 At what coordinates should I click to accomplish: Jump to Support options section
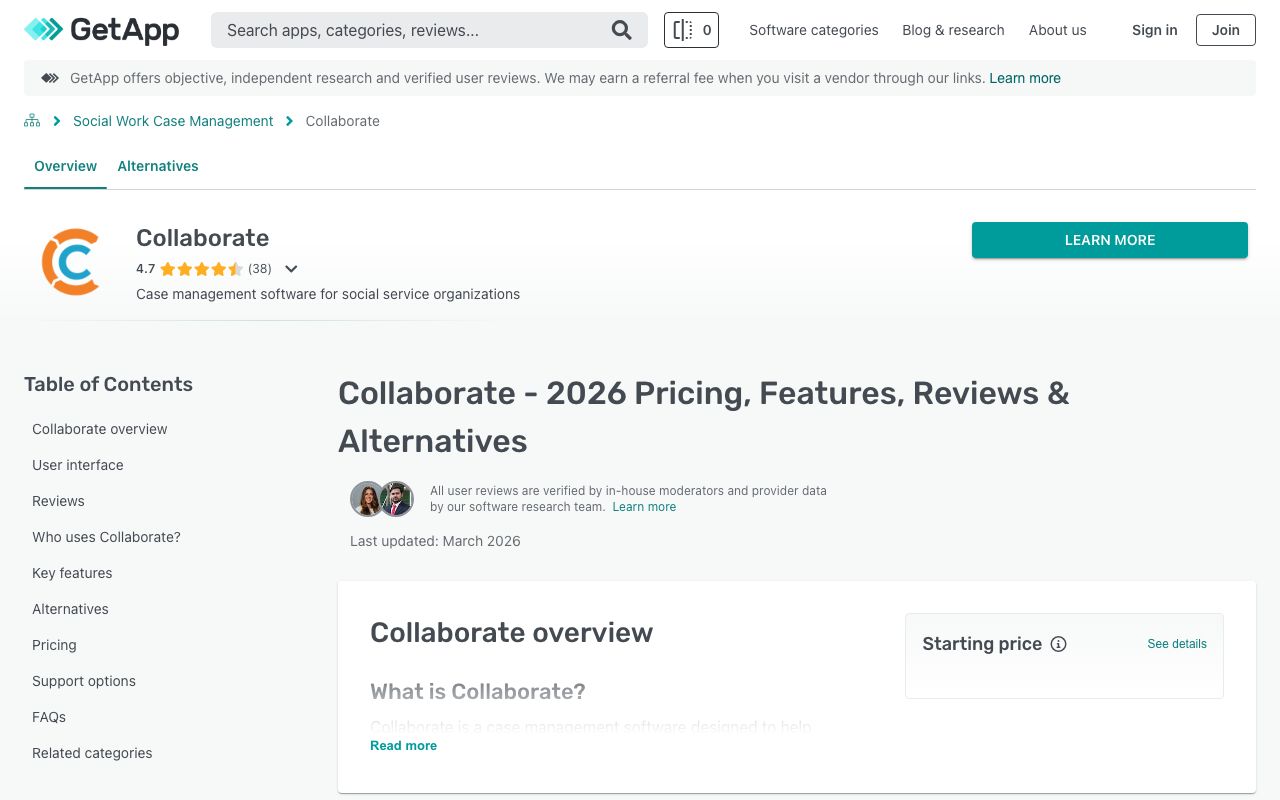(x=84, y=681)
